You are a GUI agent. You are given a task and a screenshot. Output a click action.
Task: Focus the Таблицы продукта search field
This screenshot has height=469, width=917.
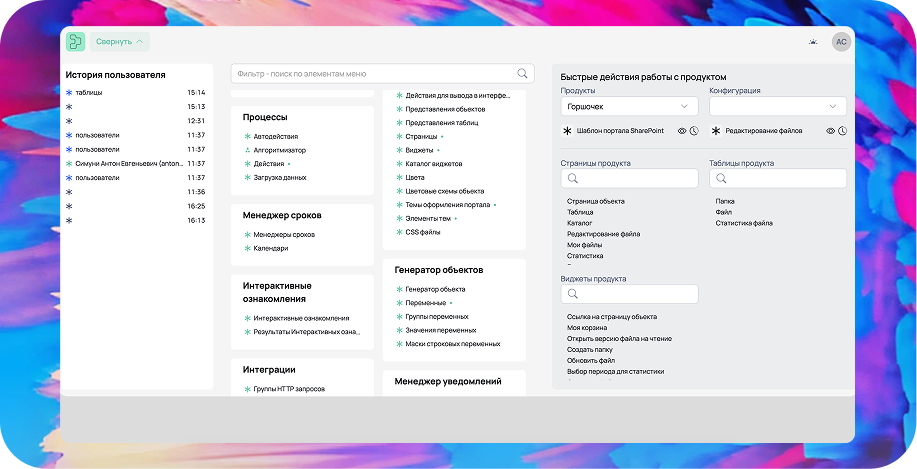click(778, 178)
